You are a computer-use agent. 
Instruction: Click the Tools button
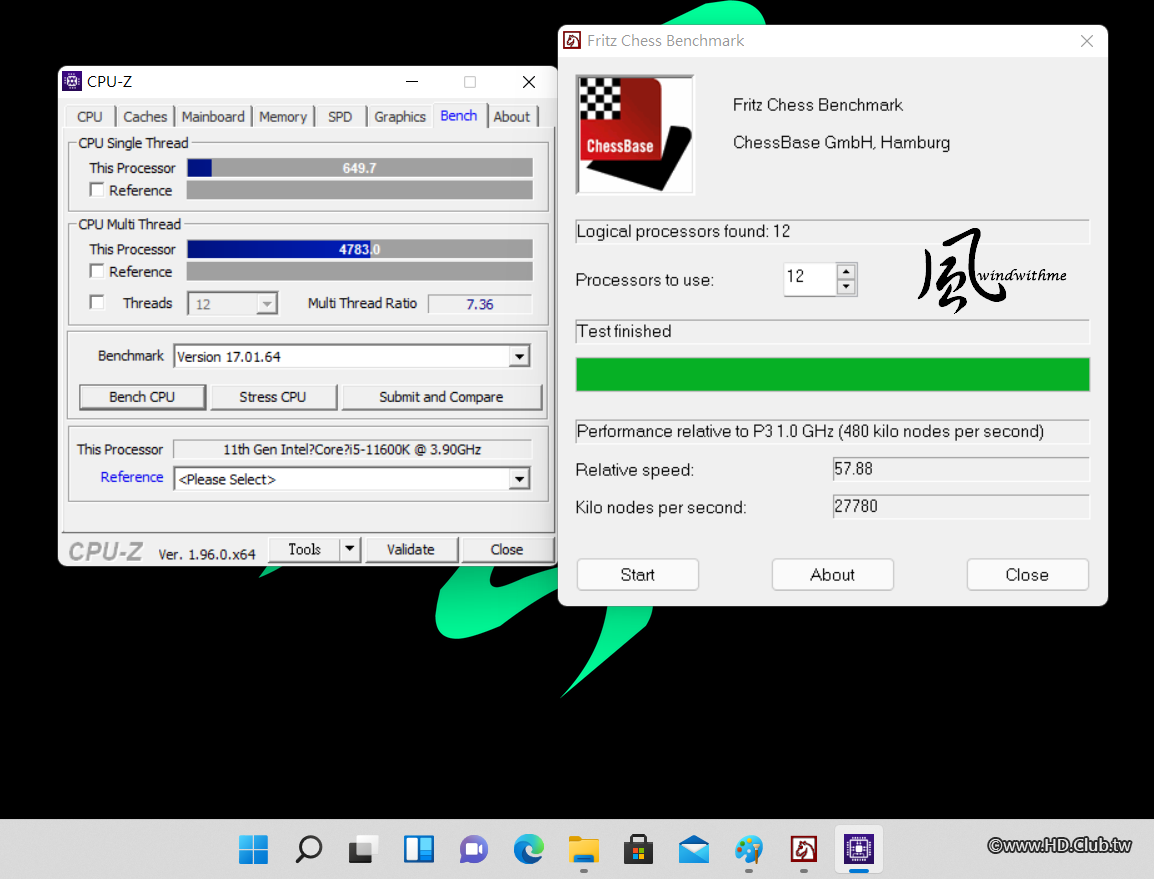click(304, 549)
